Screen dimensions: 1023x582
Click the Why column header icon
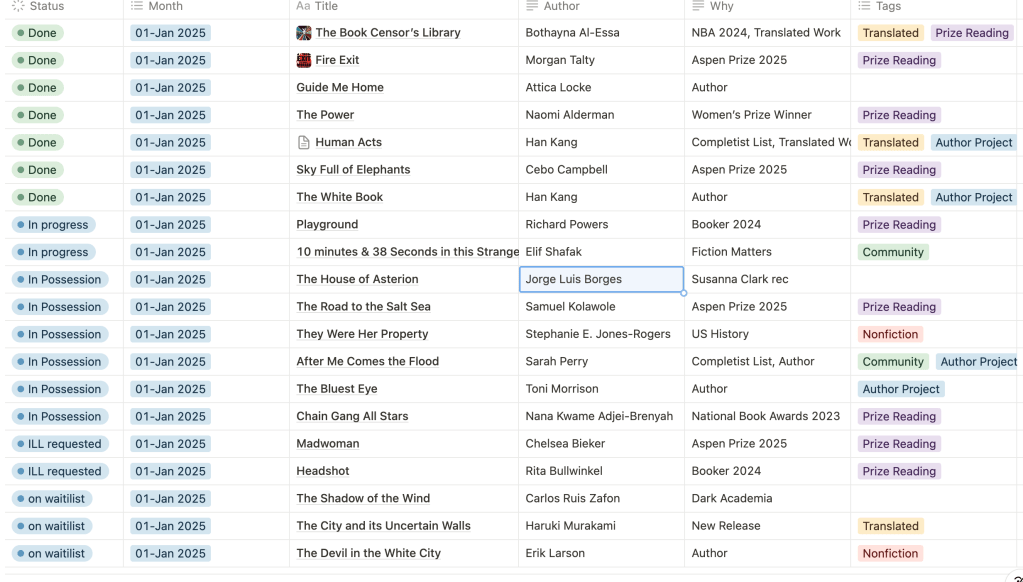coord(699,6)
